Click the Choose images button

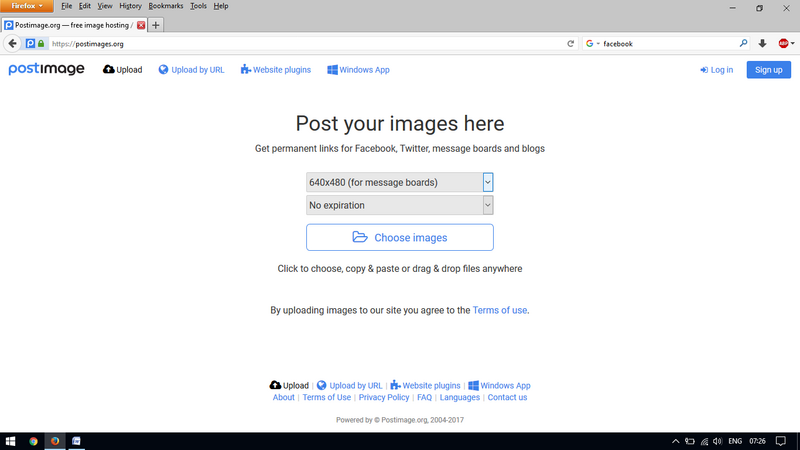(x=399, y=237)
